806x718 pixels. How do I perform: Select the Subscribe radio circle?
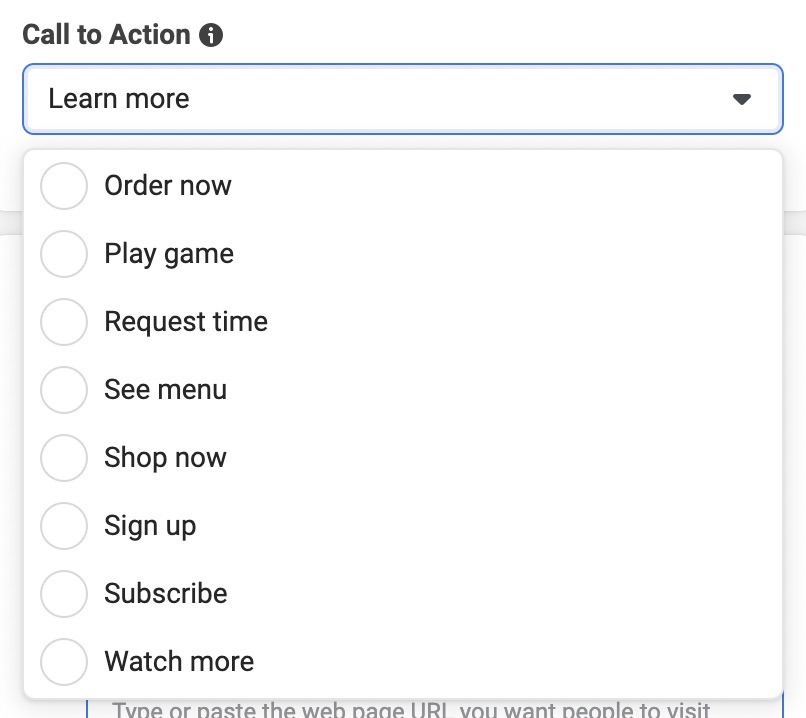tap(64, 594)
